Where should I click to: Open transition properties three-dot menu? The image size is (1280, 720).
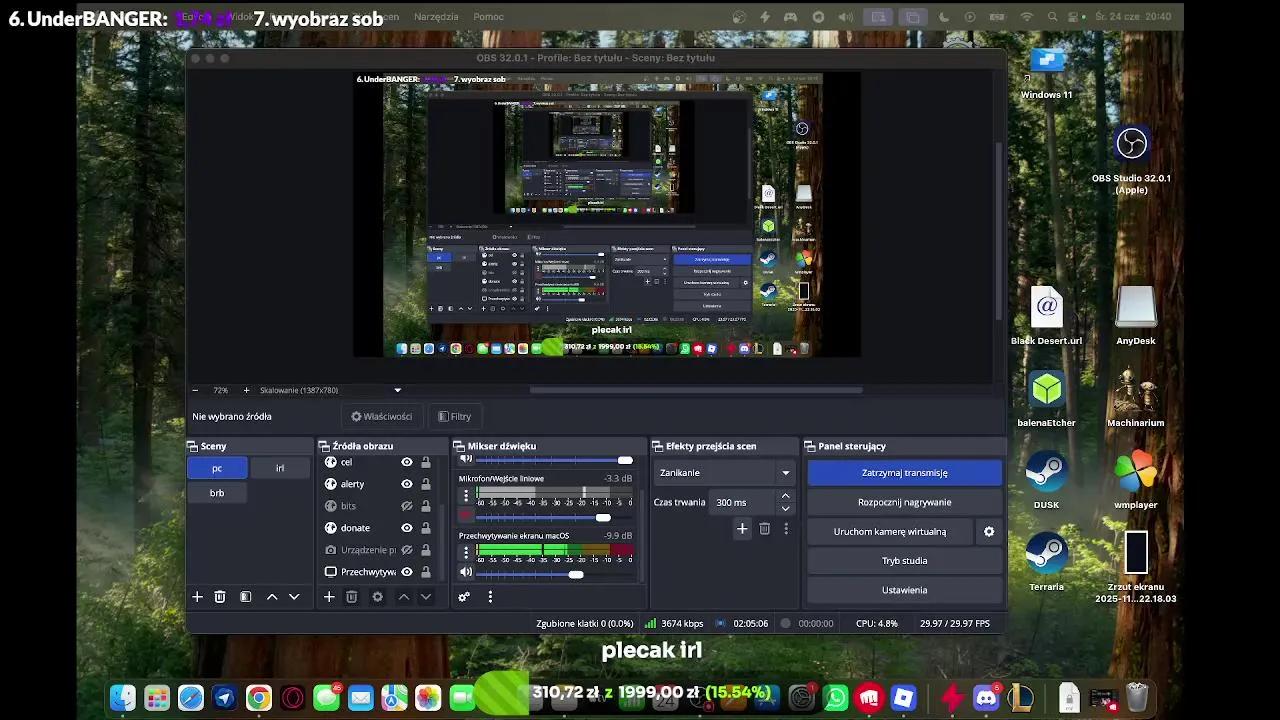click(x=786, y=529)
